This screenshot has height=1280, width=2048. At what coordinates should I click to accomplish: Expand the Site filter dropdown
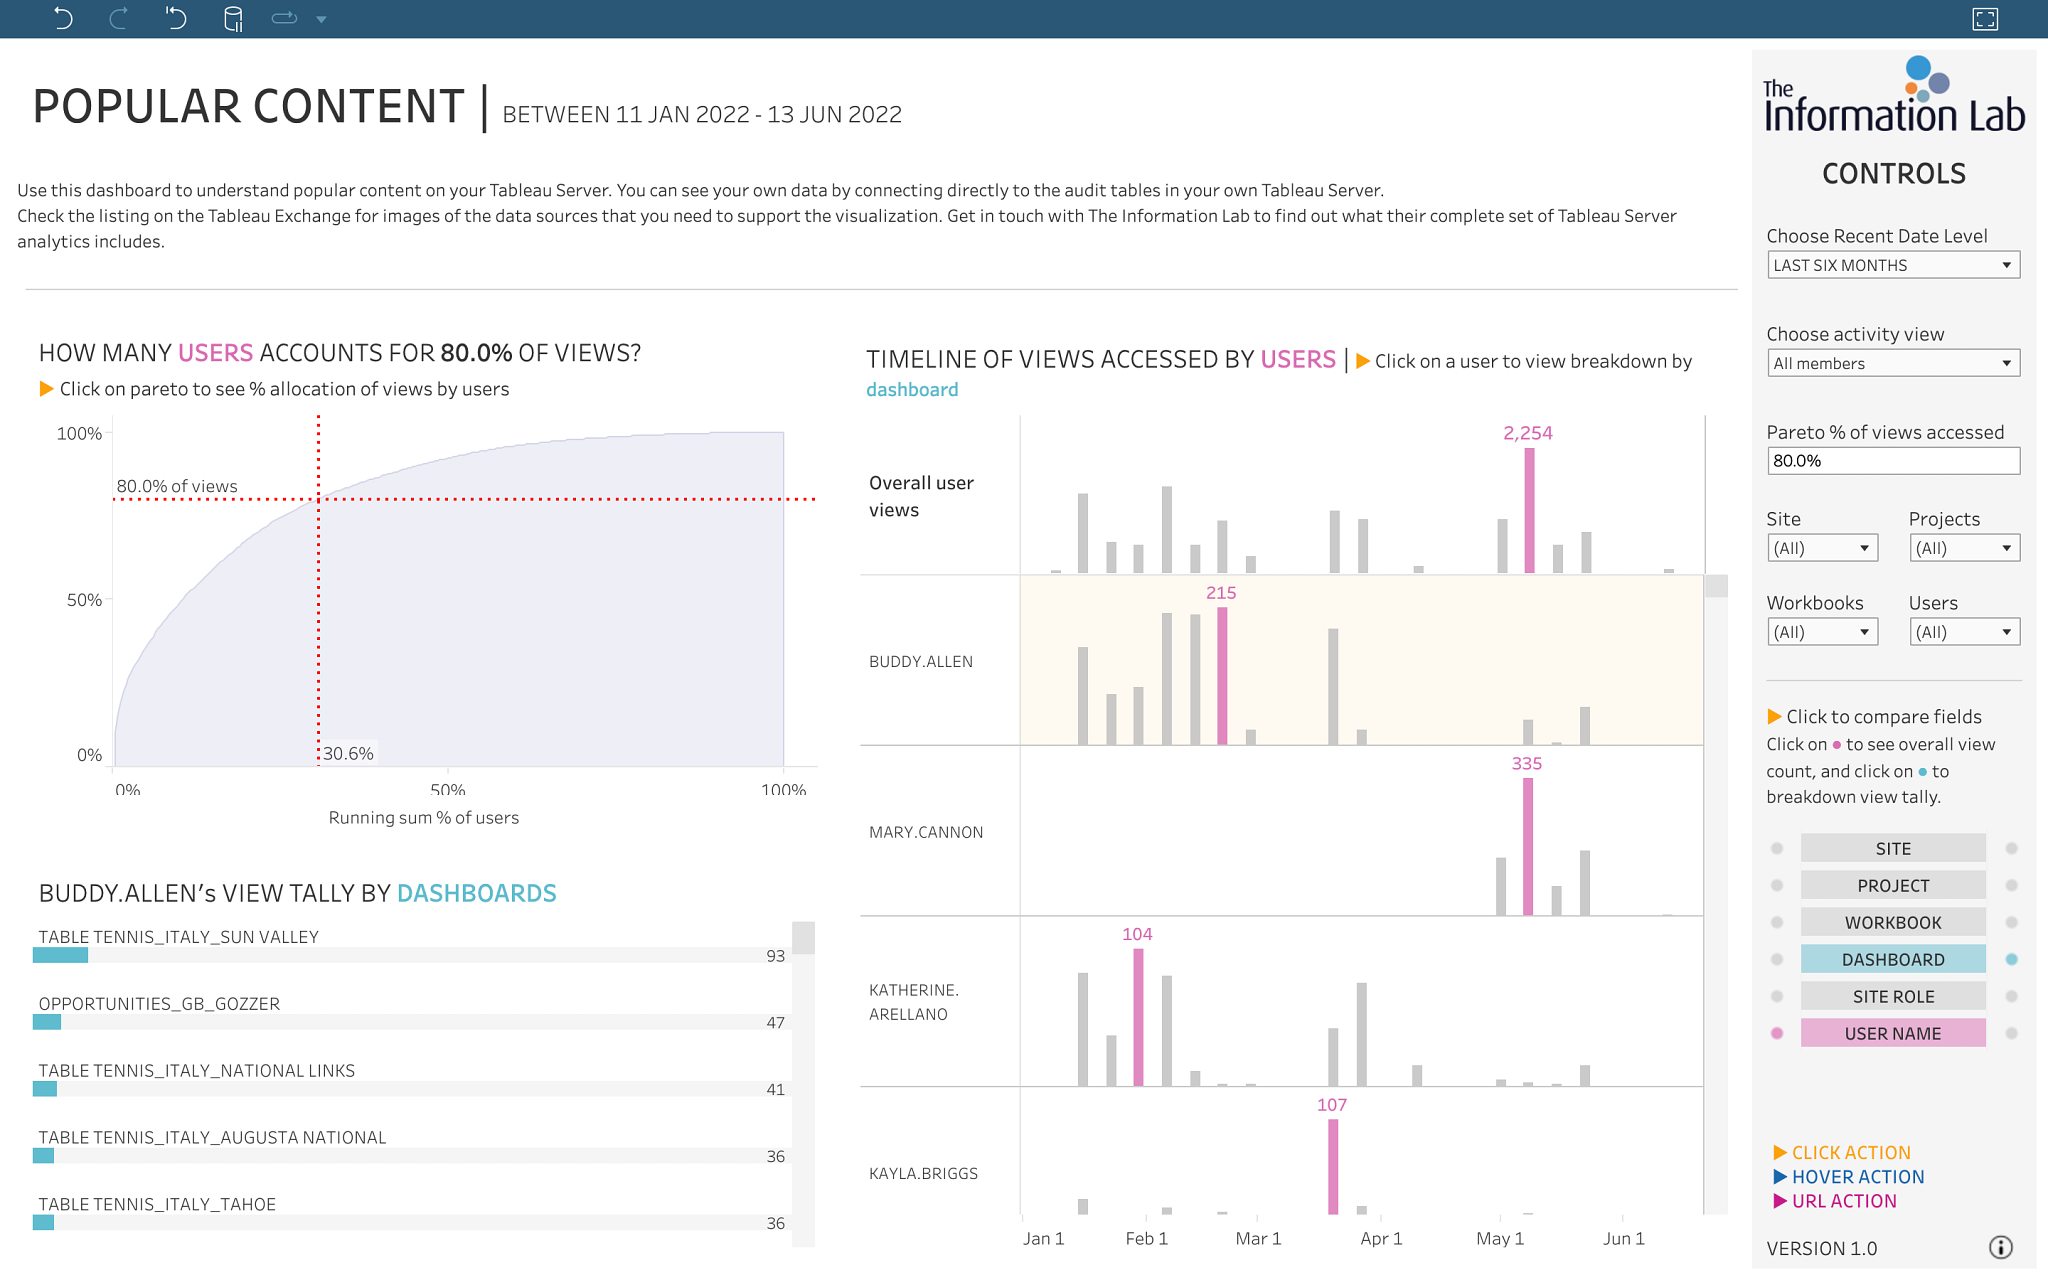(x=1822, y=548)
